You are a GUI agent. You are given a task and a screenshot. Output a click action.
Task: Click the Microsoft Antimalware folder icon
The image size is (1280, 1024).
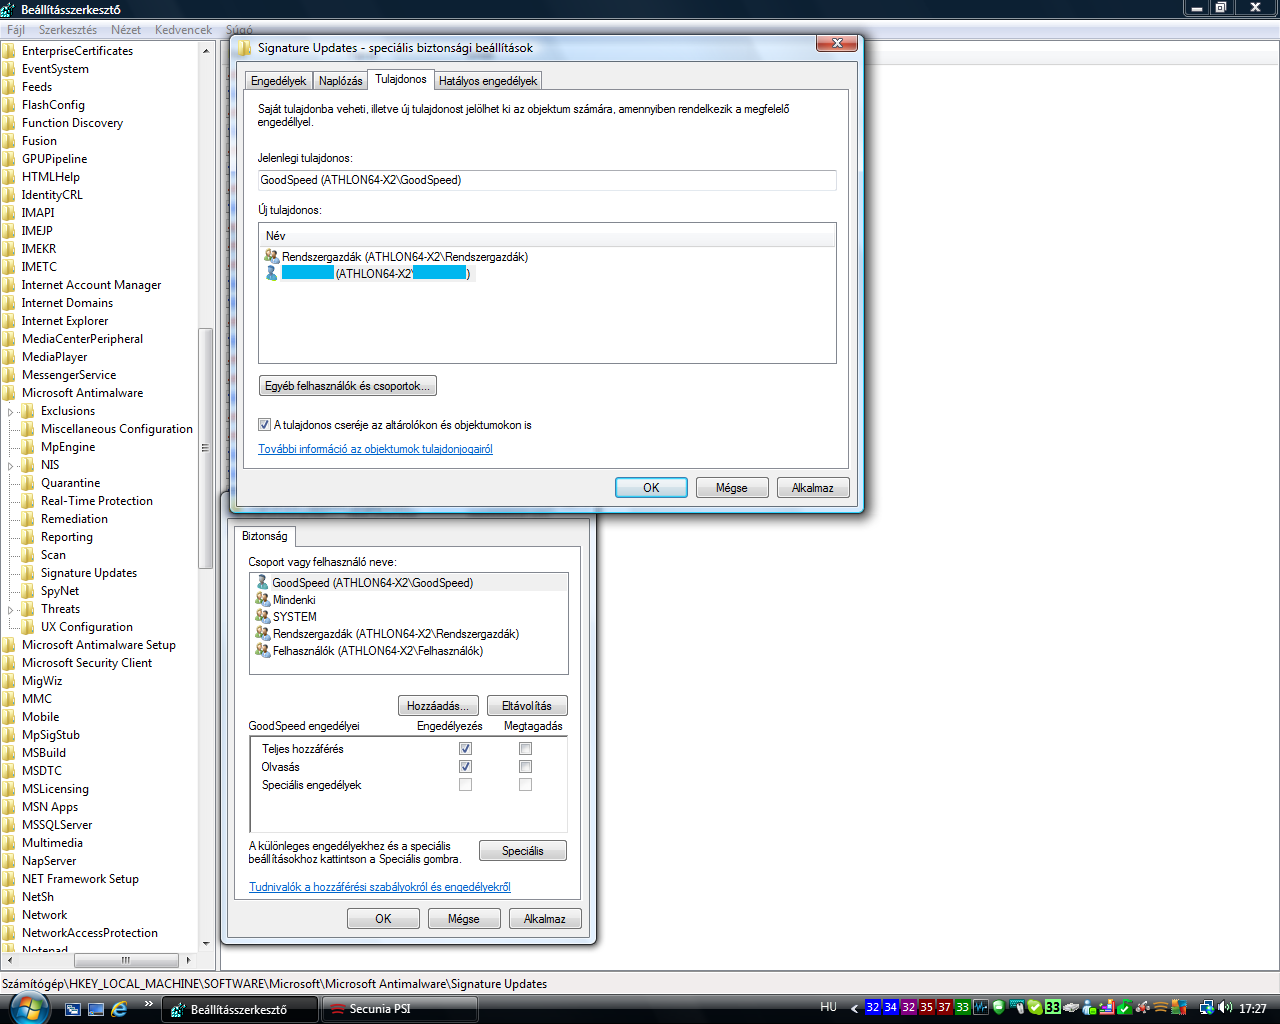coord(9,393)
